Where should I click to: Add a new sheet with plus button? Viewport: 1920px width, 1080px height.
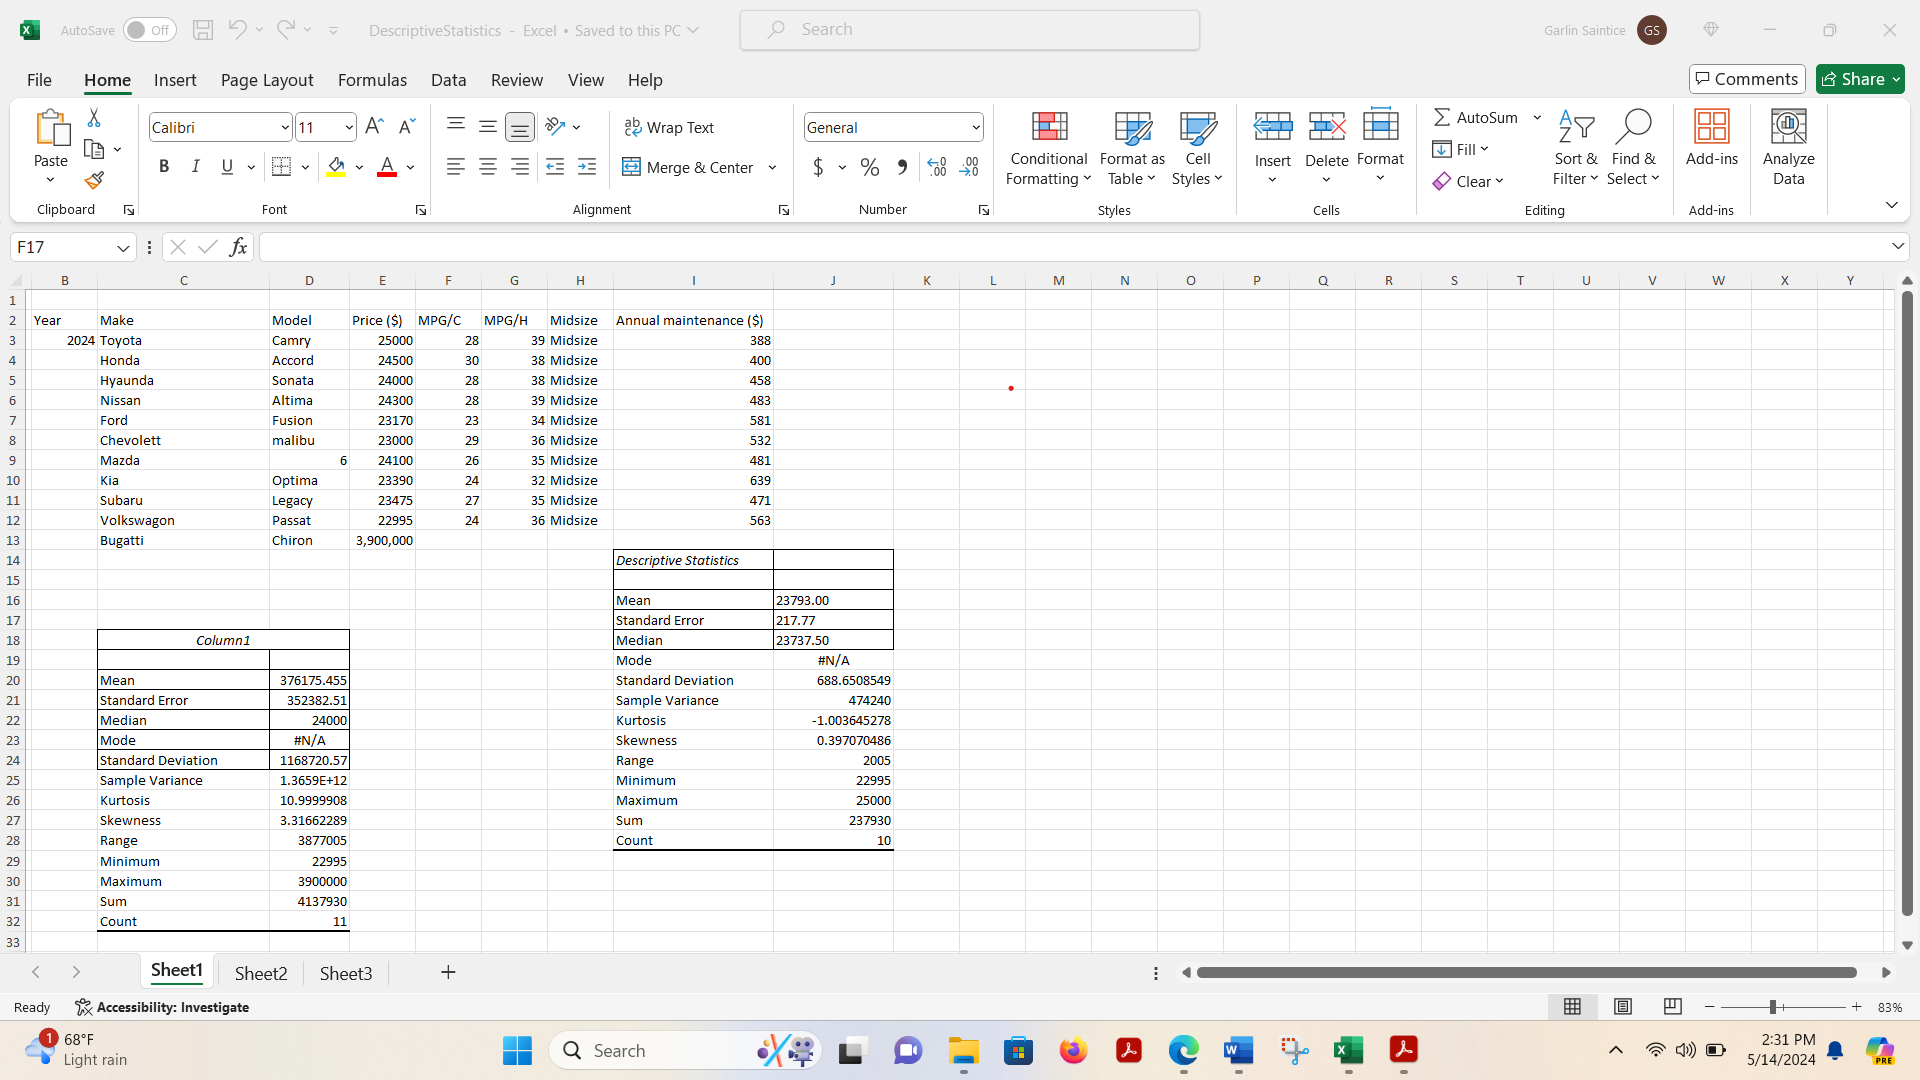pyautogui.click(x=449, y=972)
